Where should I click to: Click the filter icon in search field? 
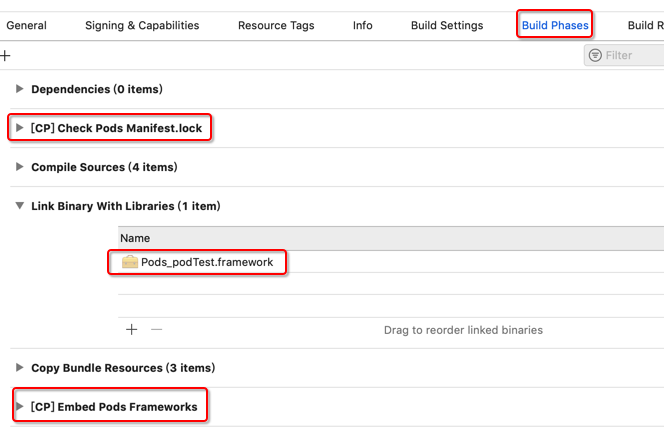coord(596,56)
